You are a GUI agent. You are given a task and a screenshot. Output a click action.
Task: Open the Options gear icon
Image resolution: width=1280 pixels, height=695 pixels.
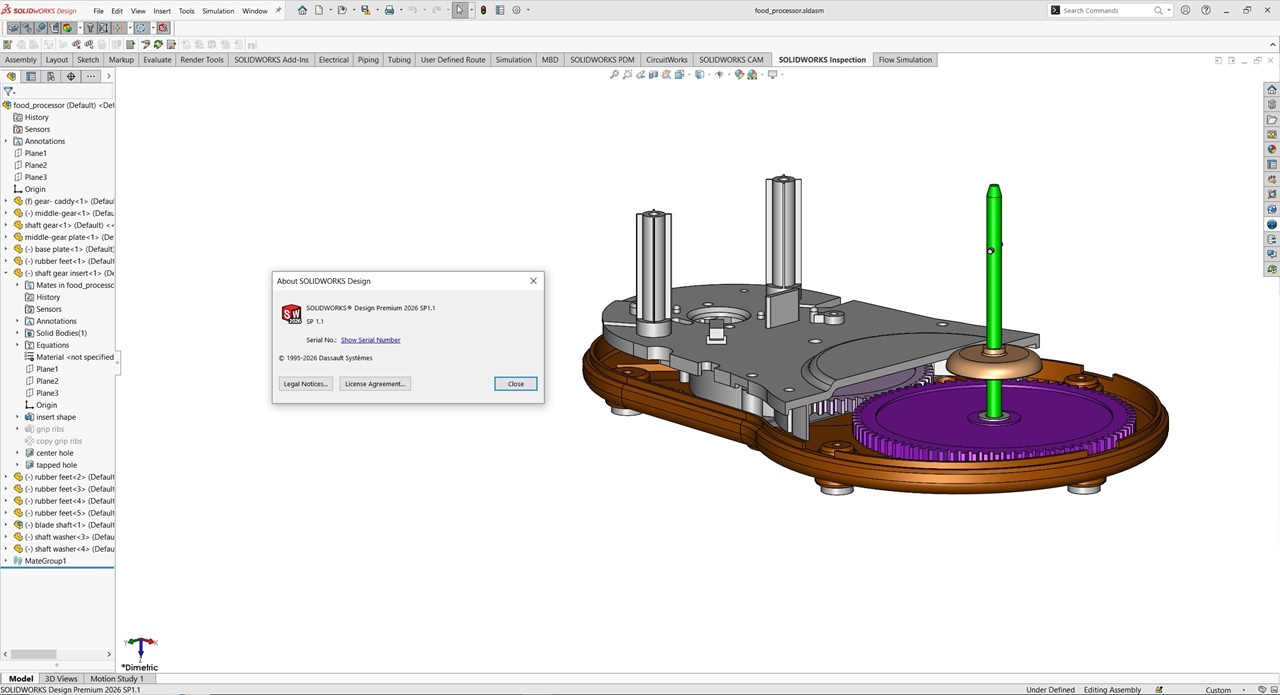517,10
